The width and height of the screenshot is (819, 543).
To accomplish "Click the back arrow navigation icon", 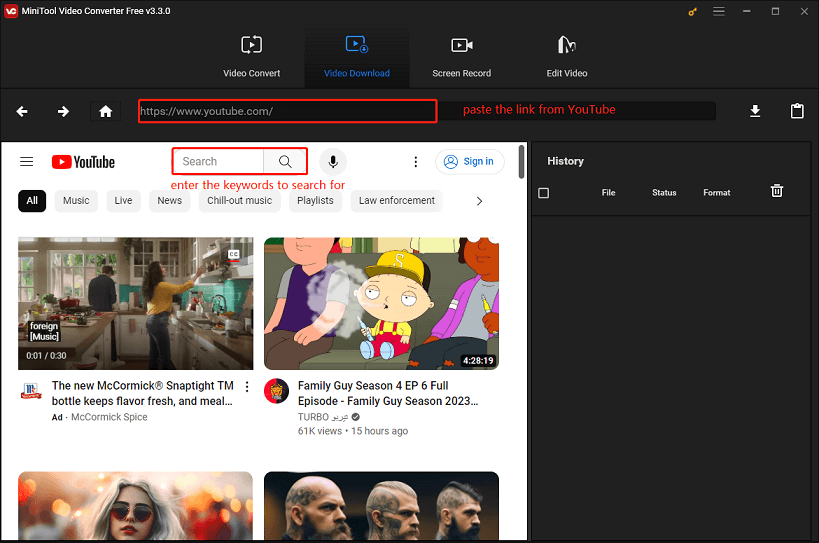I will [22, 111].
